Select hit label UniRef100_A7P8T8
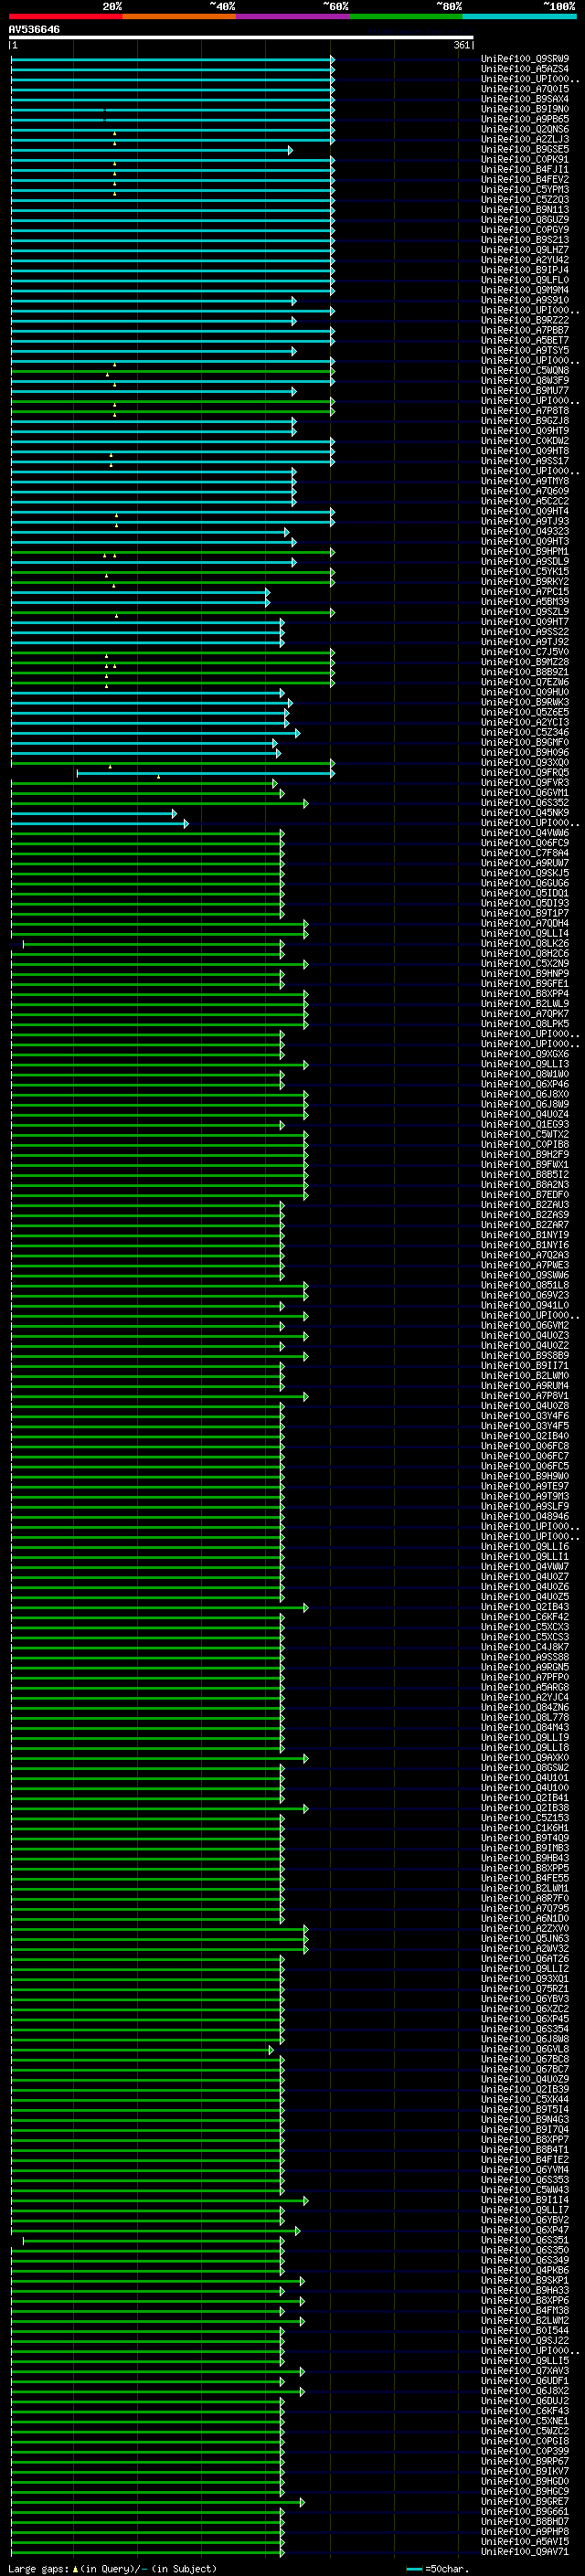585x2576 pixels. pyautogui.click(x=525, y=410)
